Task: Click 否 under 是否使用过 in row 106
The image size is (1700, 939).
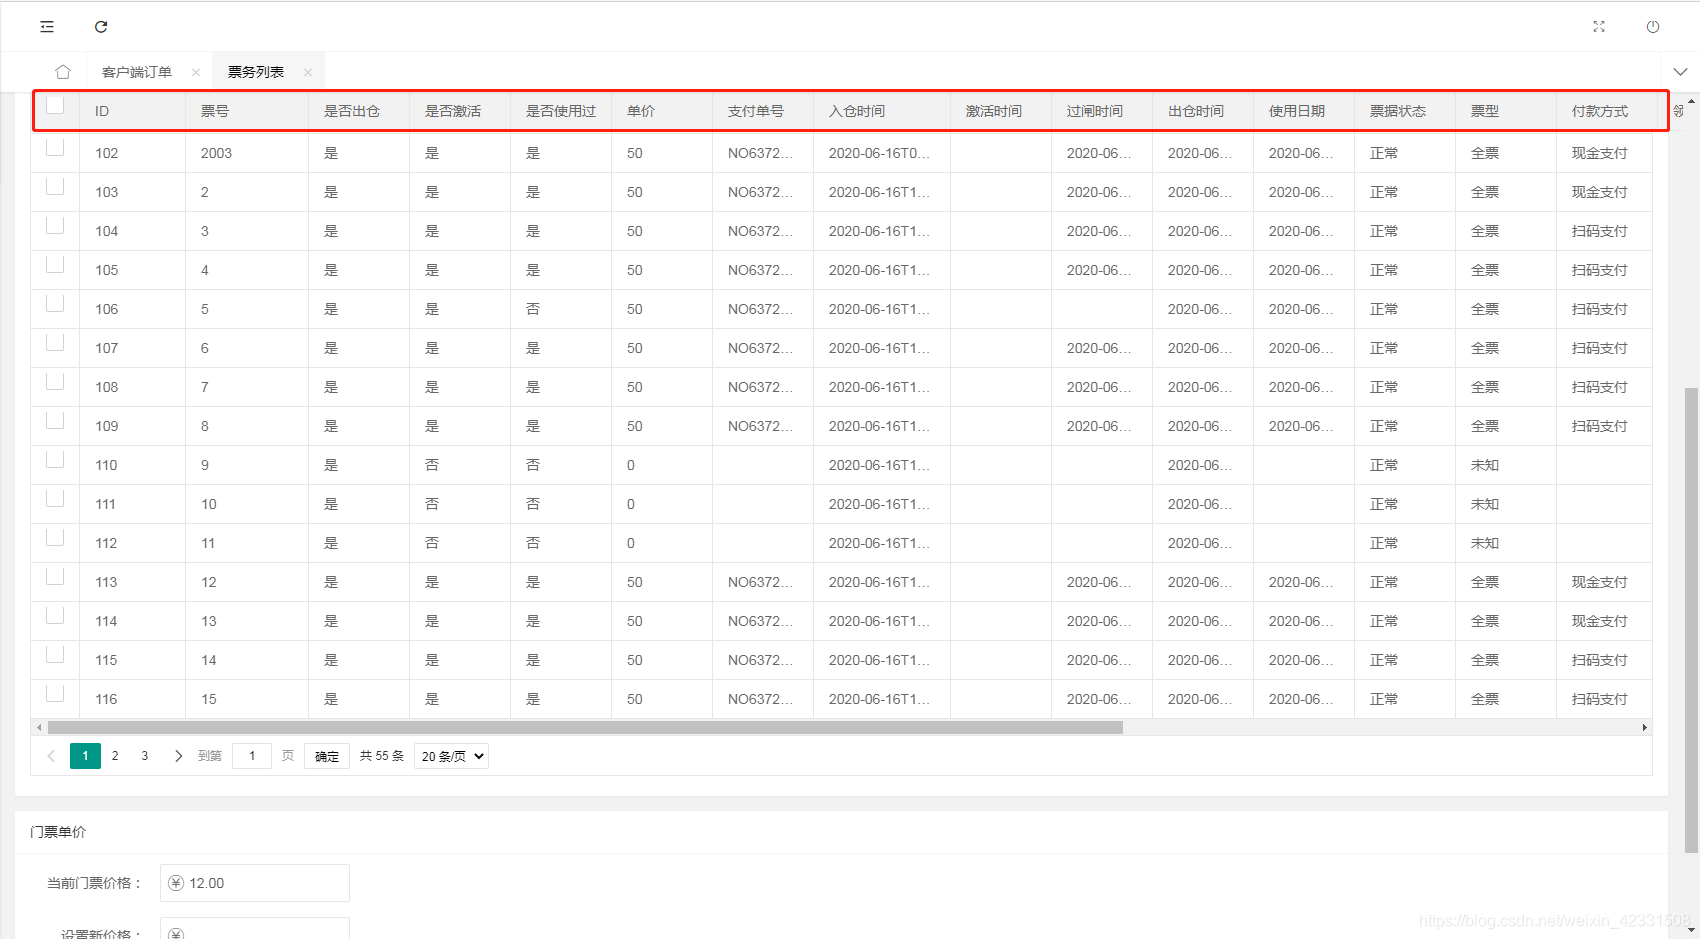Action: (x=533, y=309)
